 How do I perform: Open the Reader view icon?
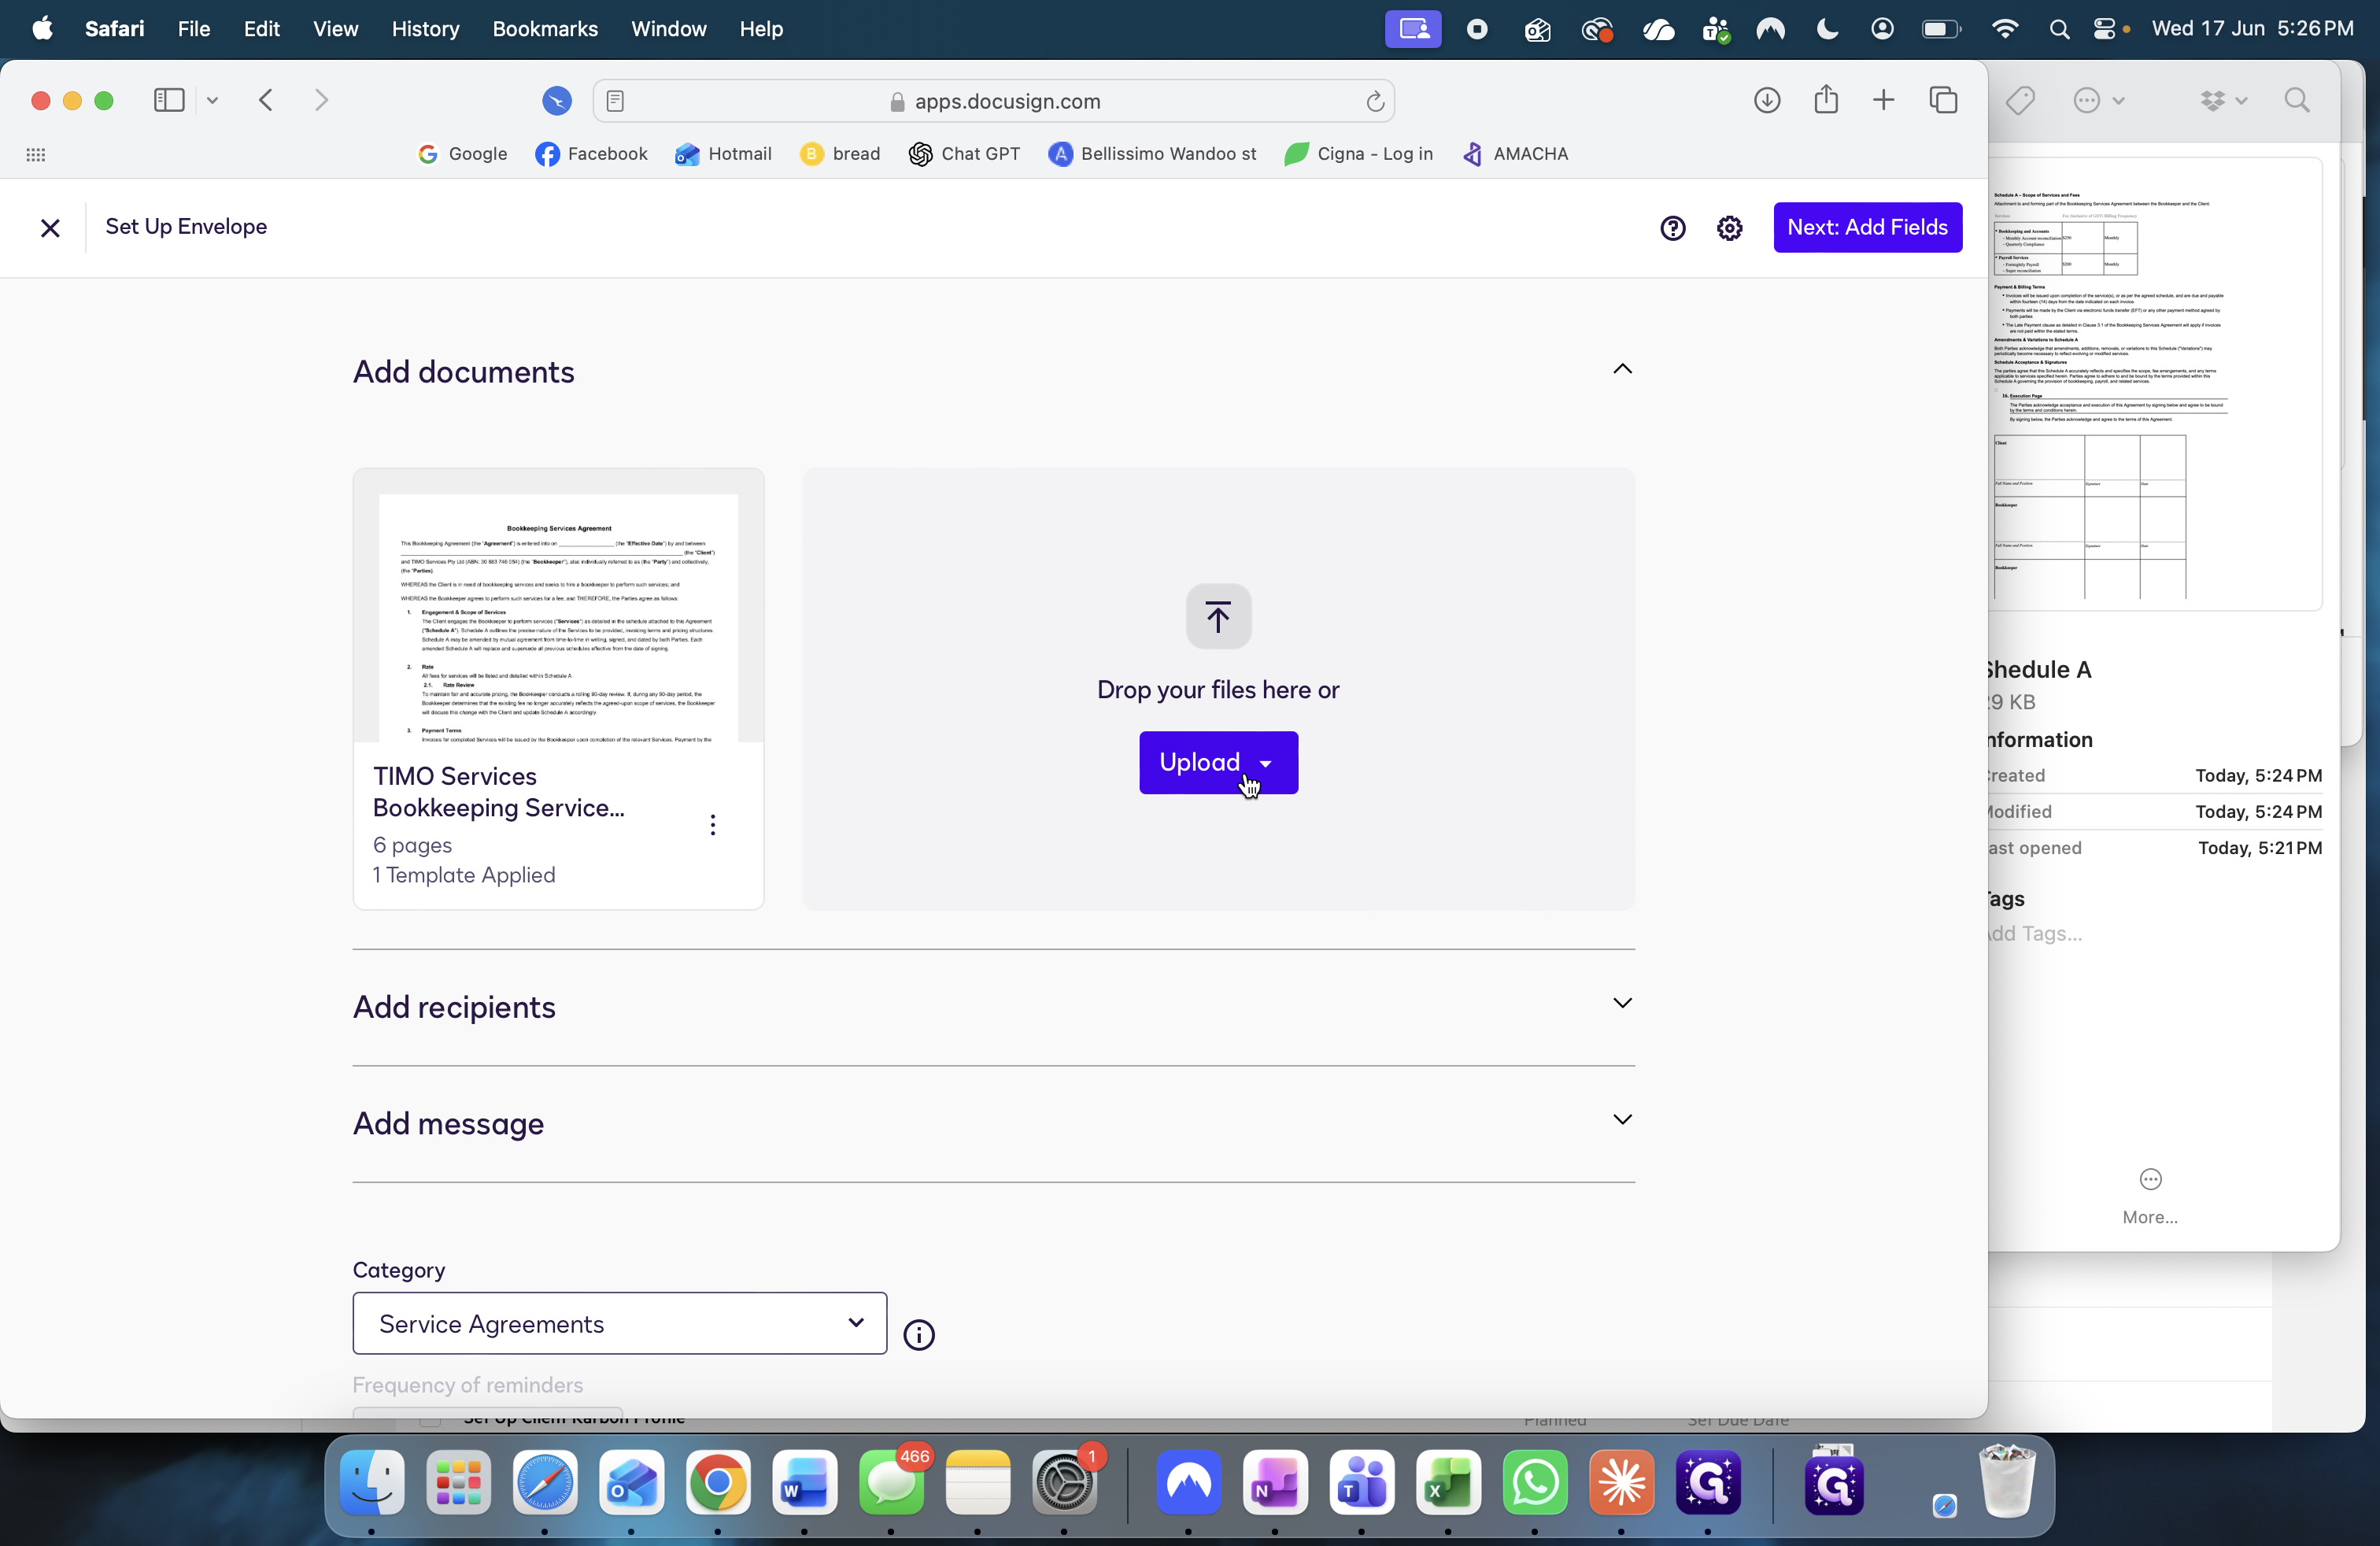click(x=615, y=101)
